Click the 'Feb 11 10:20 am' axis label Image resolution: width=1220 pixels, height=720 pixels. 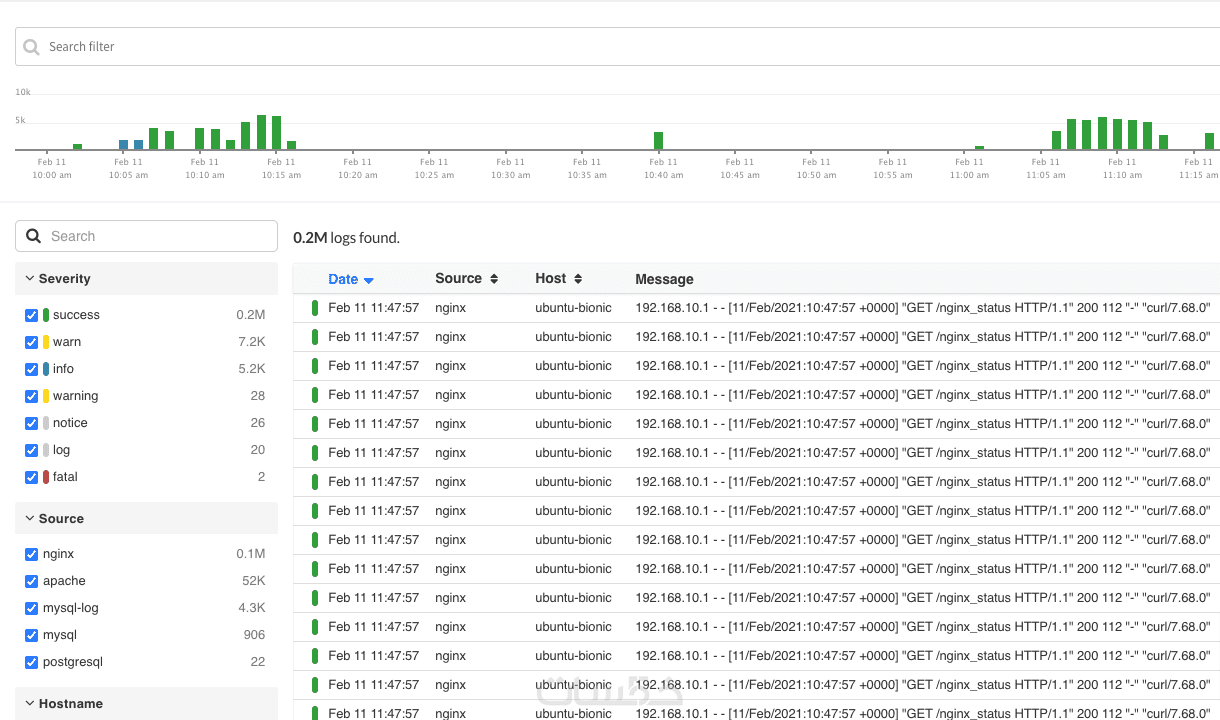pyautogui.click(x=358, y=168)
